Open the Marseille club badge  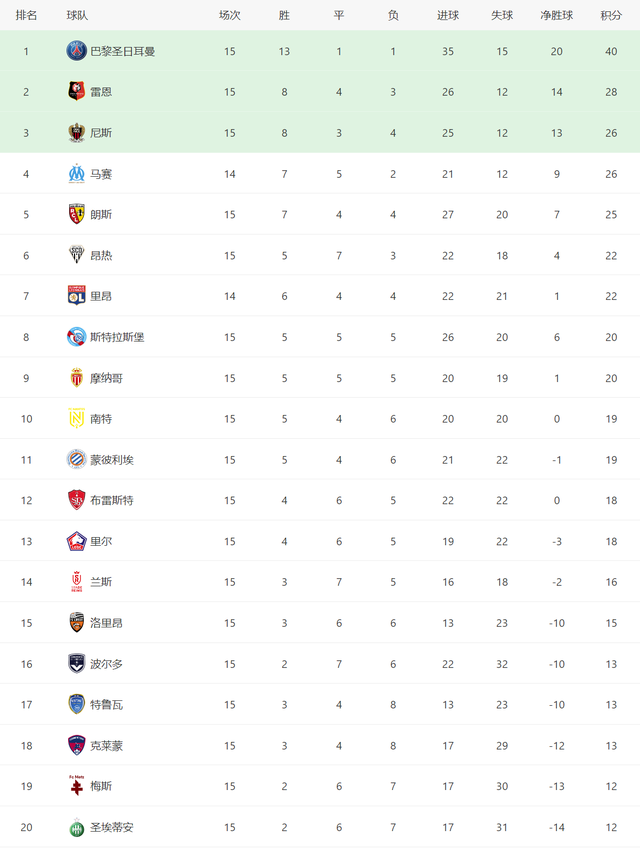pos(76,173)
